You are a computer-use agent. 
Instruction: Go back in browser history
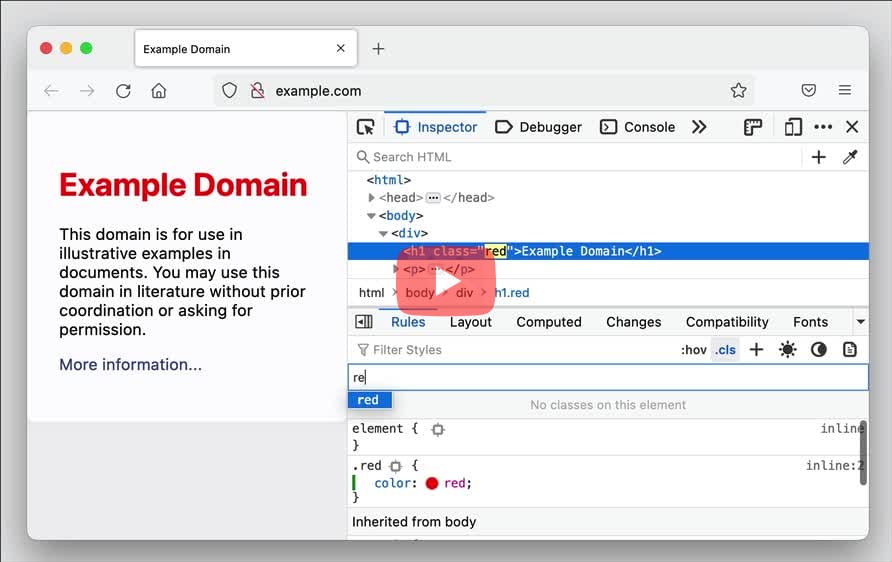(51, 90)
